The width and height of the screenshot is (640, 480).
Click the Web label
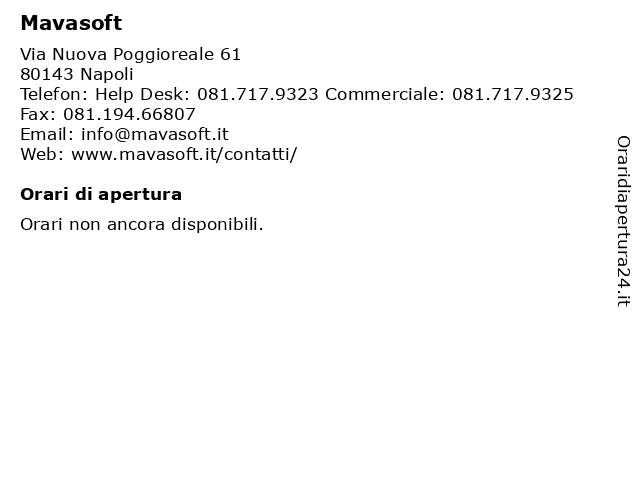[x=42, y=154]
